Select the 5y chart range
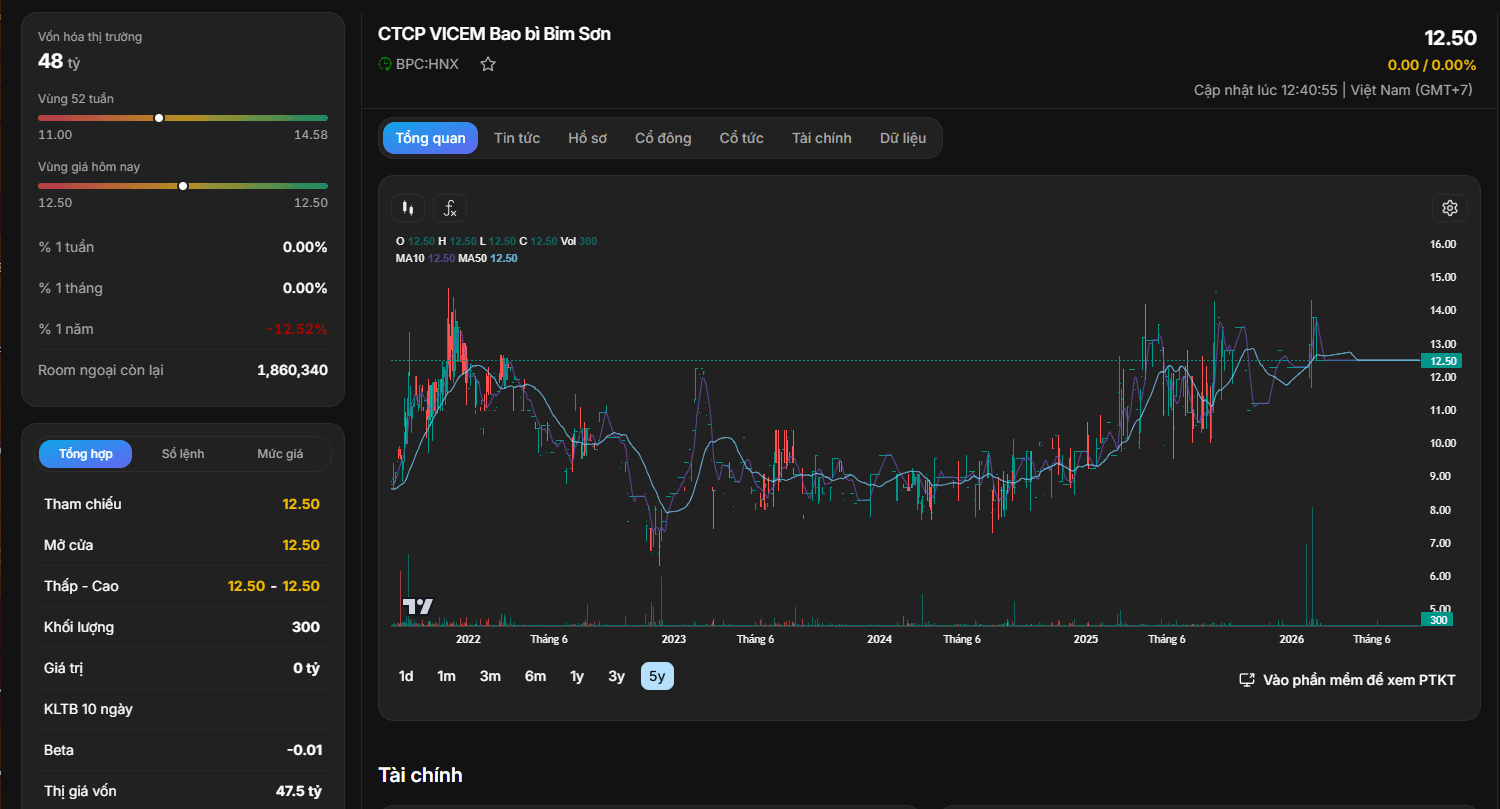The image size is (1500, 809). [x=657, y=676]
